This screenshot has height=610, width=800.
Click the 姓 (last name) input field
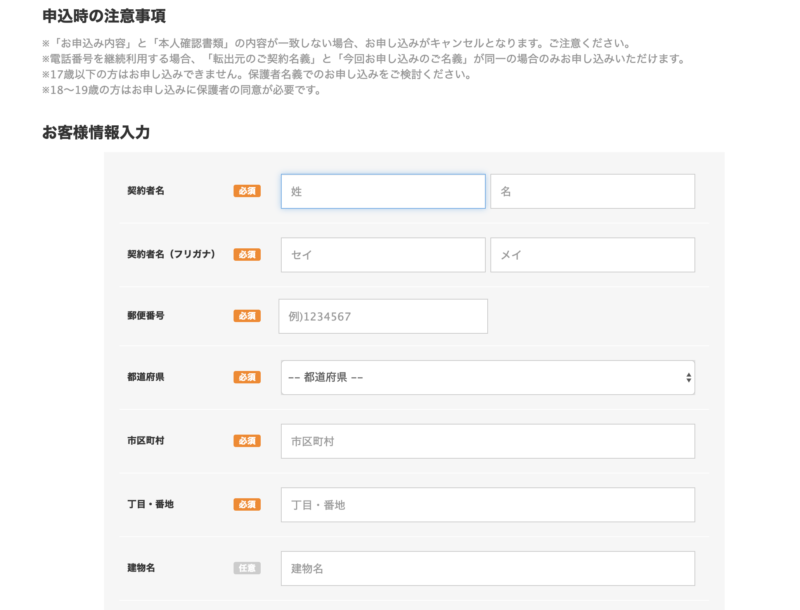click(x=382, y=191)
